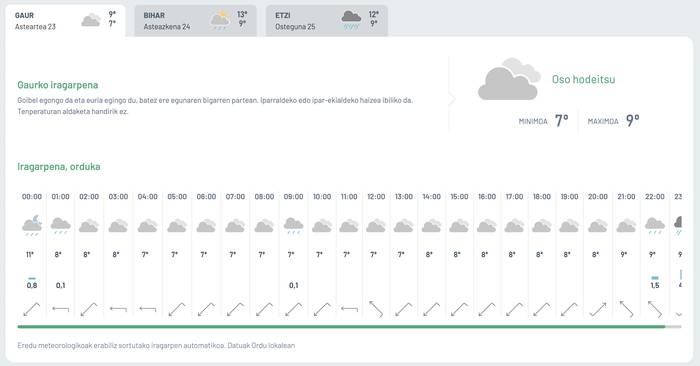
Task: Click the 00:00 night rain weather icon
Action: click(x=32, y=225)
